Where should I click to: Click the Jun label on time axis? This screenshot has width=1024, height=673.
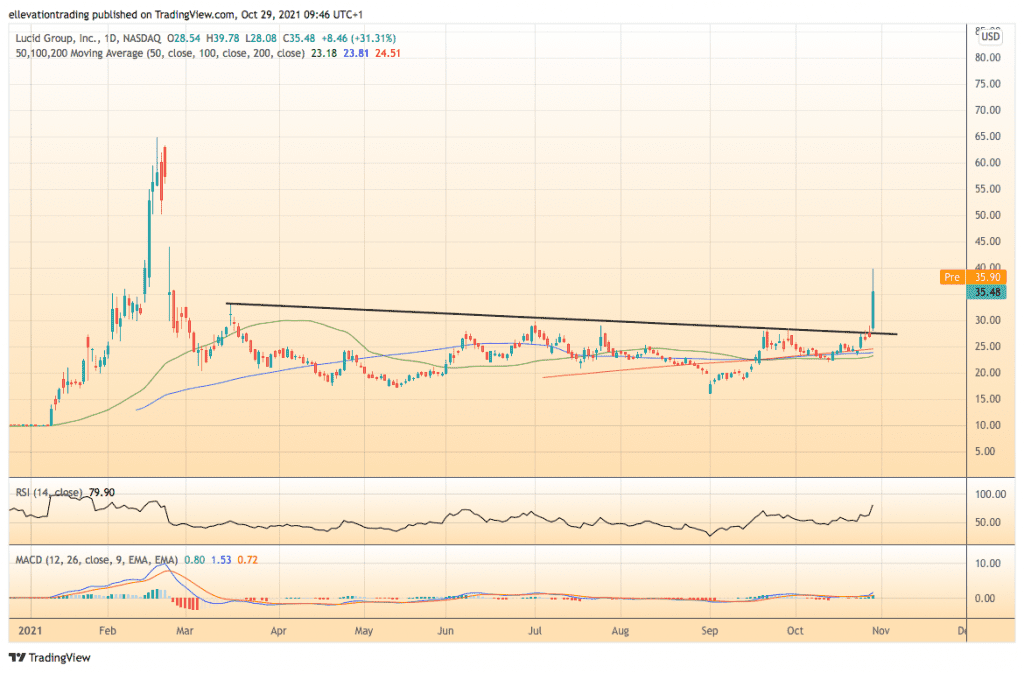[x=445, y=631]
